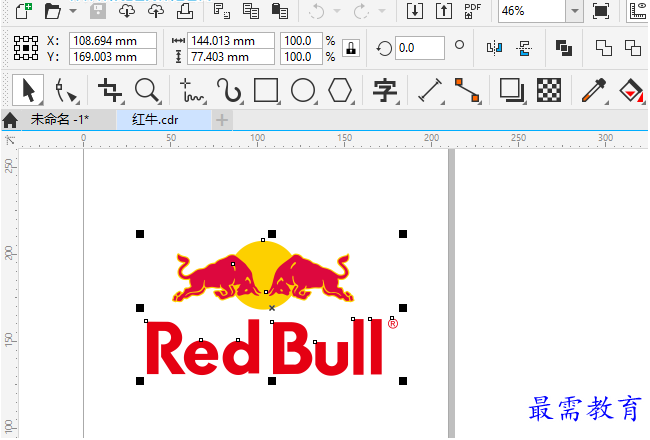
Task: Open the undo history dropdown
Action: (337, 11)
